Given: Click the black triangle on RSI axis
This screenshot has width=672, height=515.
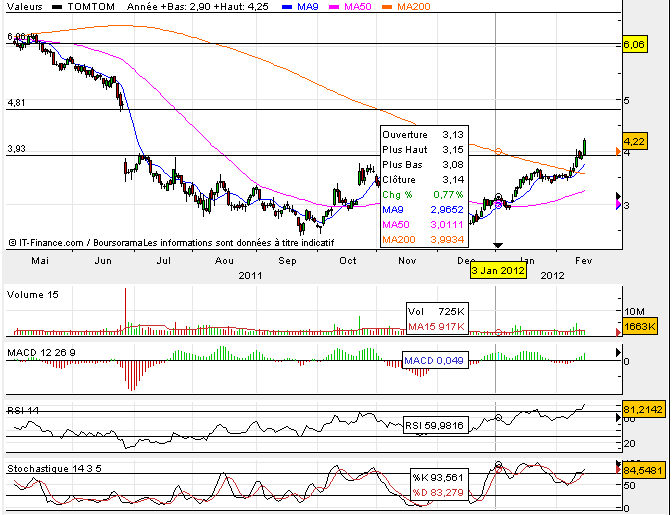Looking at the screenshot, I should pyautogui.click(x=618, y=417).
